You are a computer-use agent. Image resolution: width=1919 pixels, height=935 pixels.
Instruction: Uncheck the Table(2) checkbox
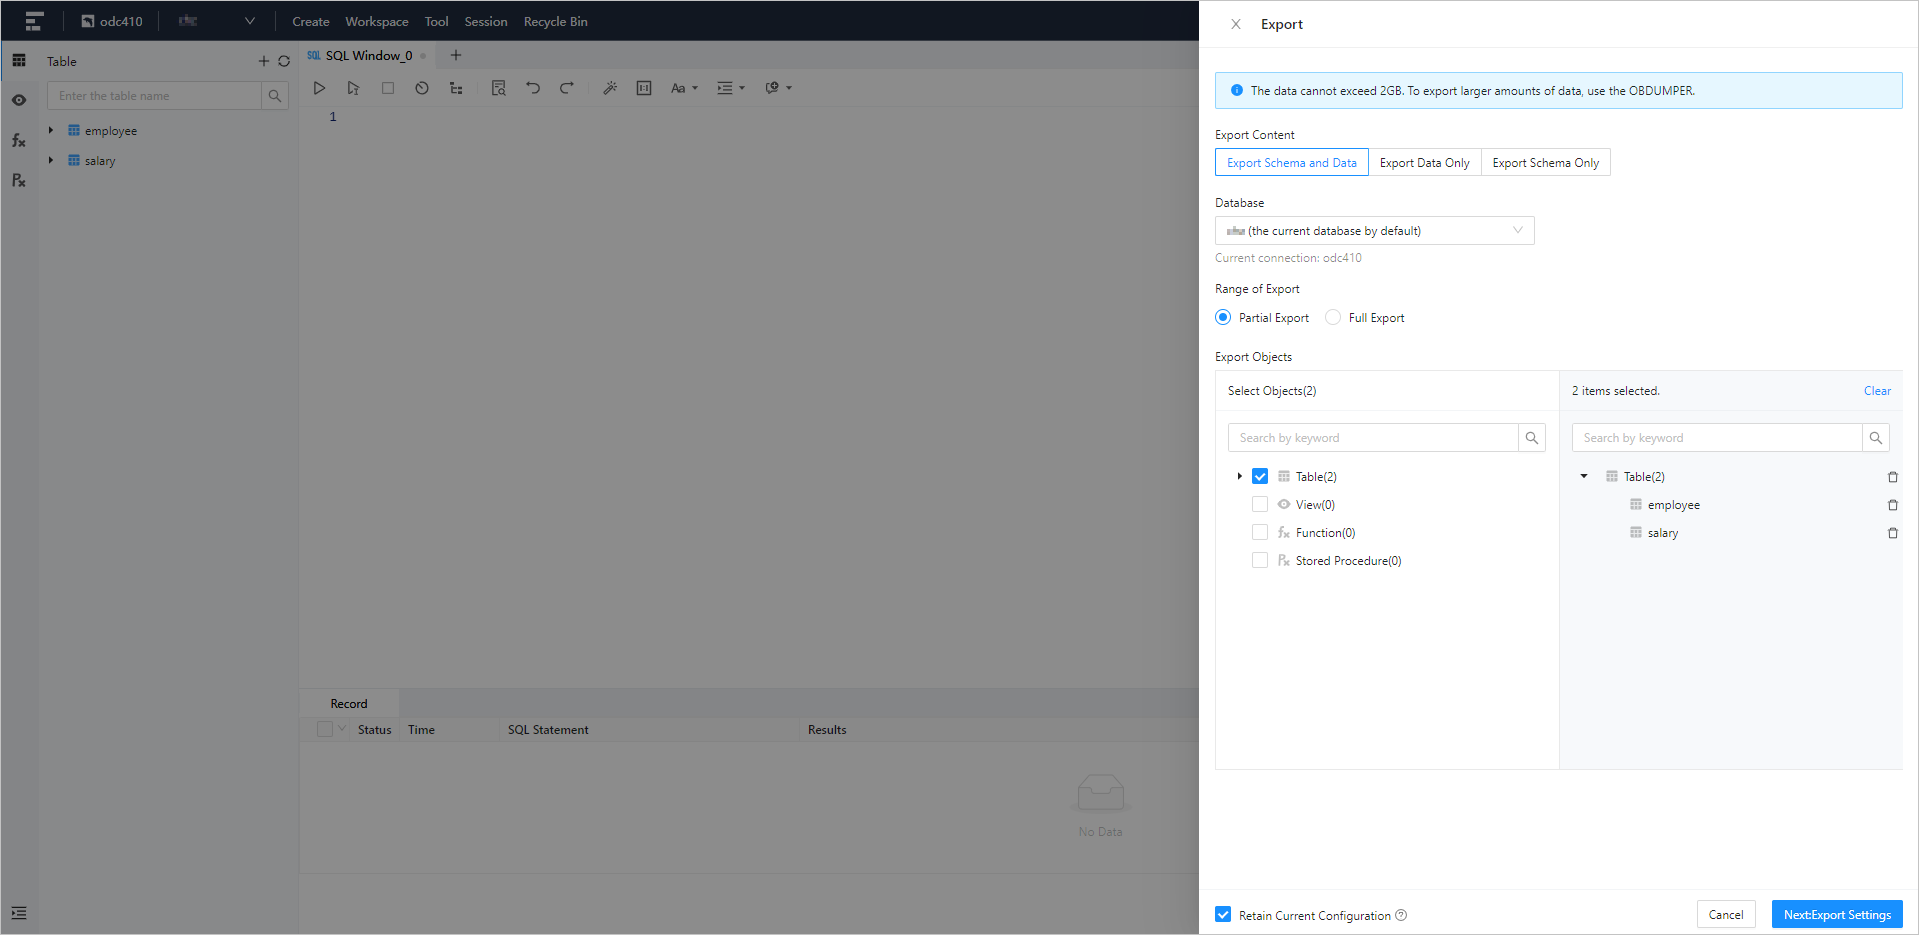pyautogui.click(x=1260, y=477)
